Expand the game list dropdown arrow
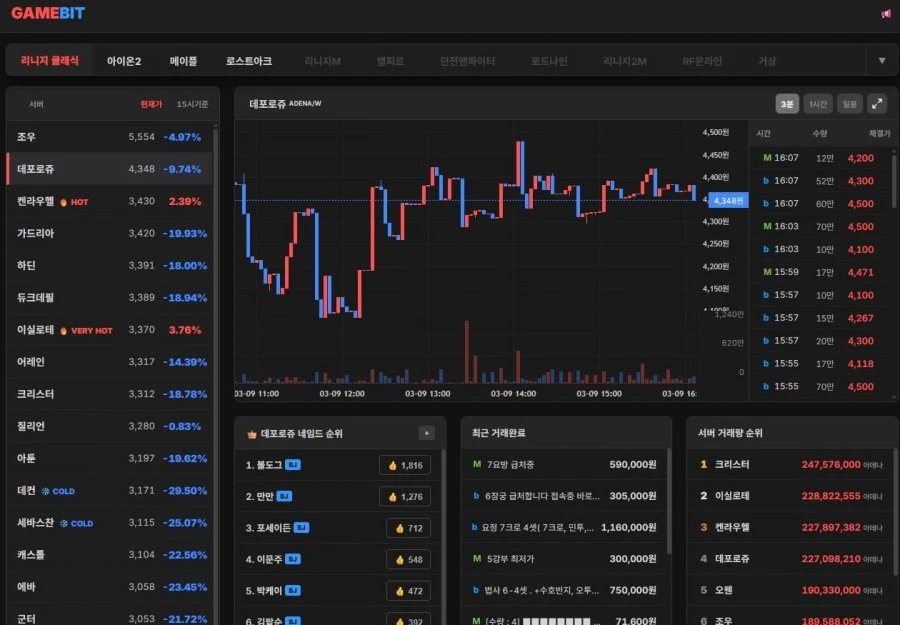900x625 pixels. pyautogui.click(x=882, y=60)
